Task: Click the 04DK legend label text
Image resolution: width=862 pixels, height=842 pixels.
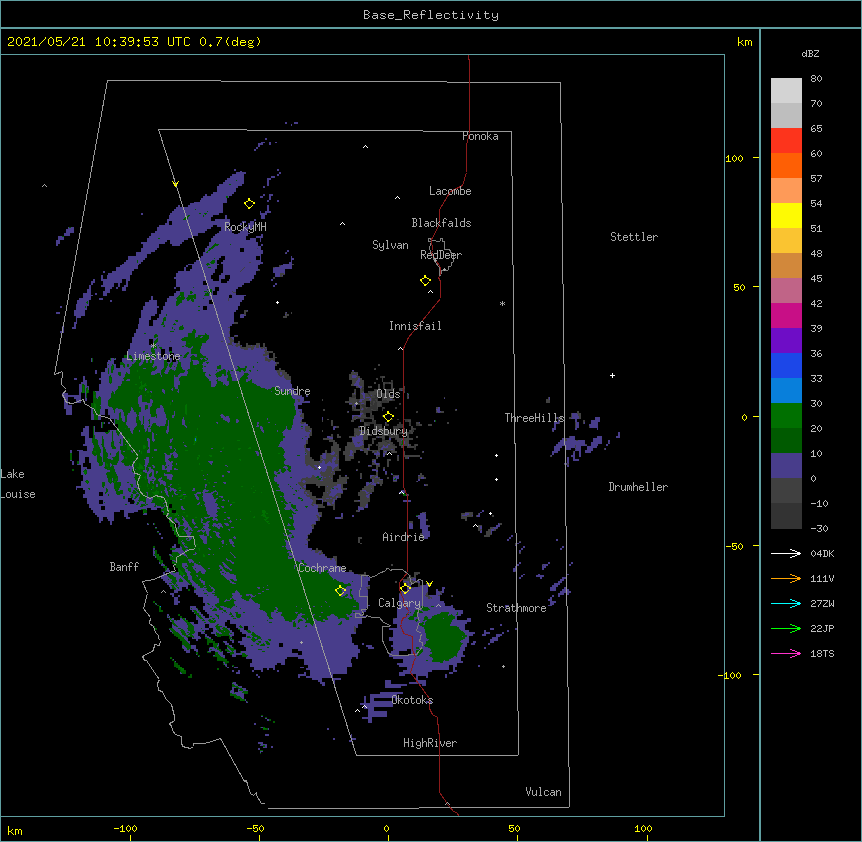Action: point(822,553)
